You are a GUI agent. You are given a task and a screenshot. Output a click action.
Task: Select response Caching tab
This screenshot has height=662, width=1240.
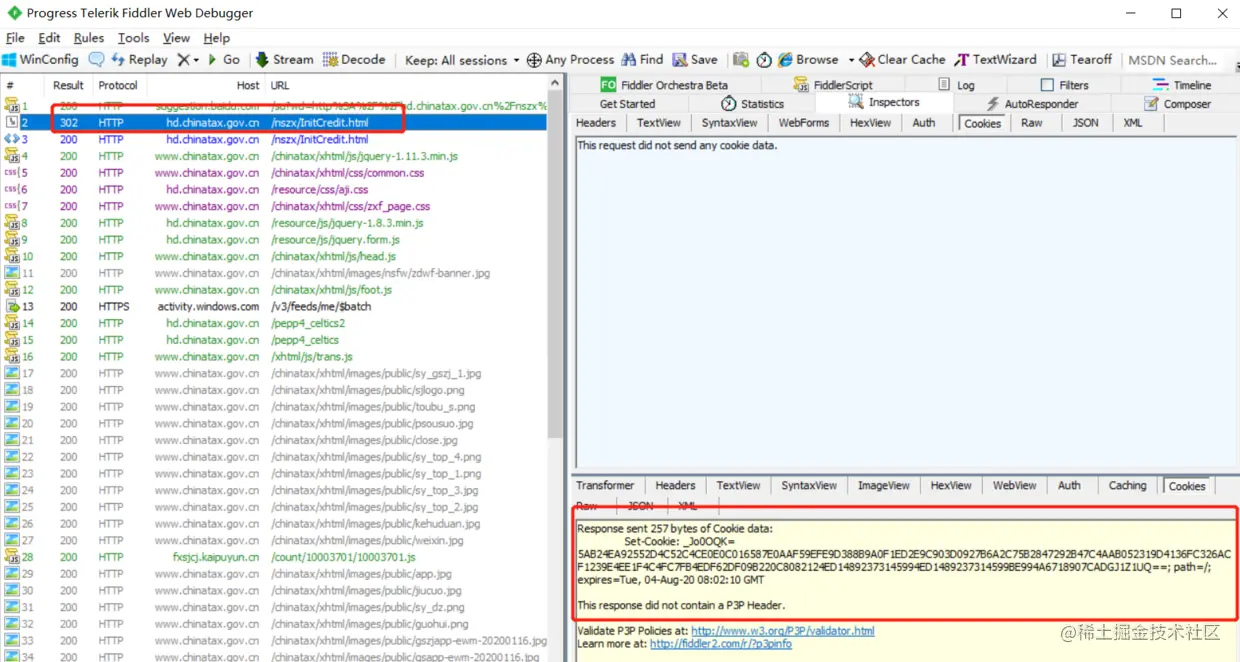pos(1127,486)
